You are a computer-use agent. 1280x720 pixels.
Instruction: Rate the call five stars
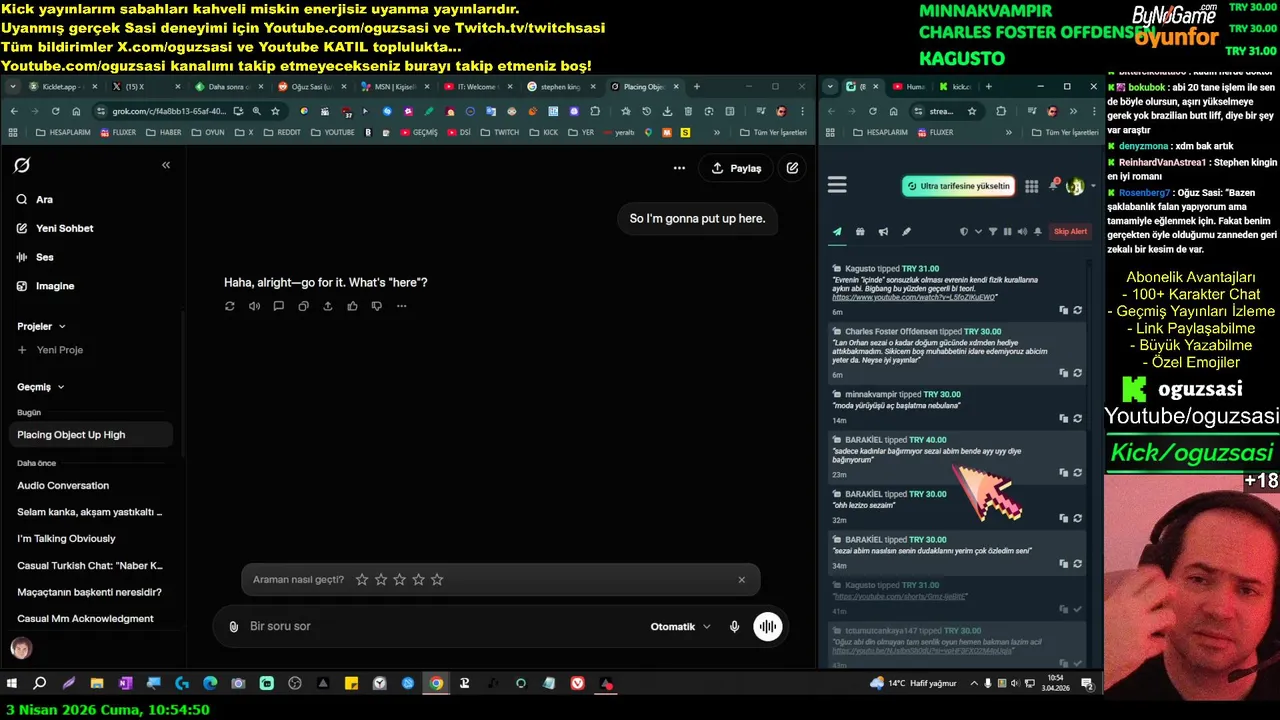(437, 579)
